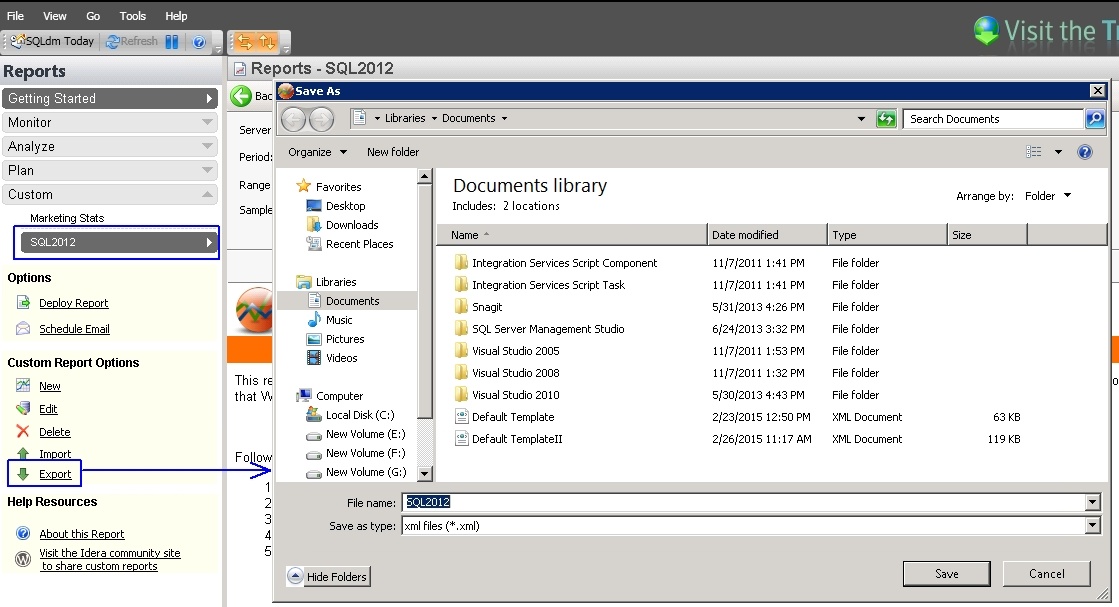Screen dimensions: 1119x607
Task: Sort by the Date modified column header
Action: [766, 235]
